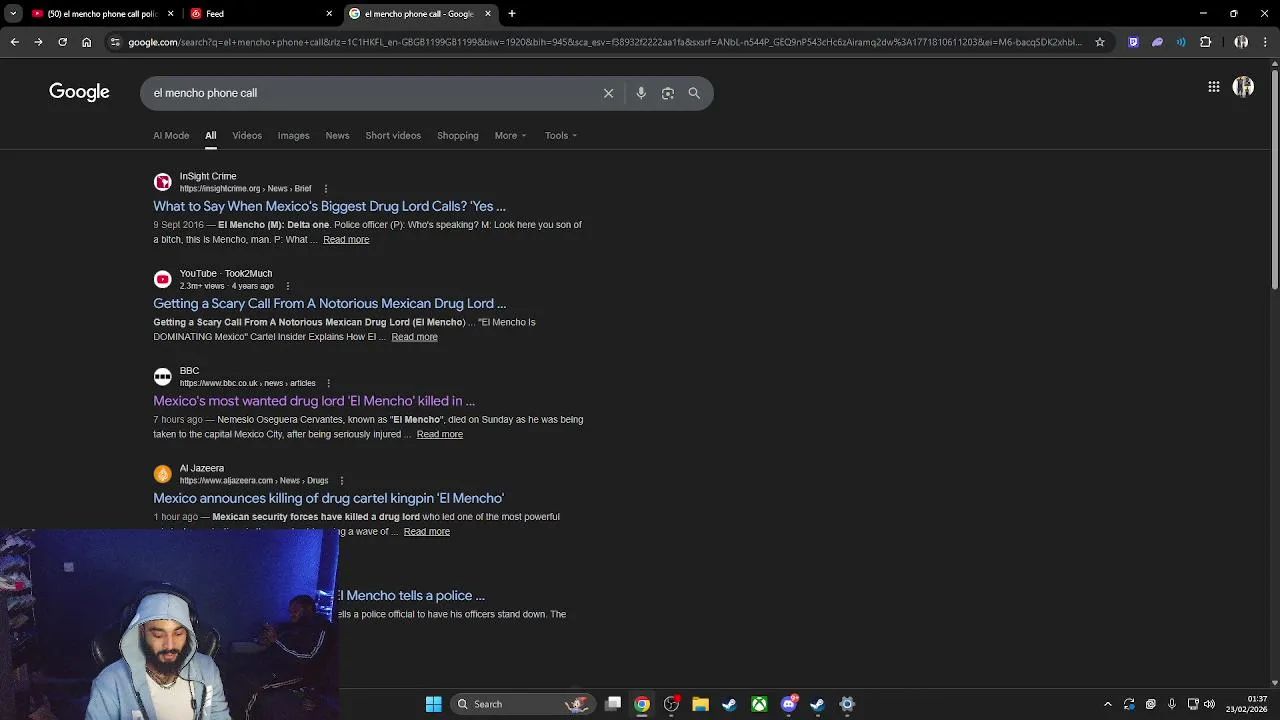Close the YouTube browser tab

click(x=170, y=14)
